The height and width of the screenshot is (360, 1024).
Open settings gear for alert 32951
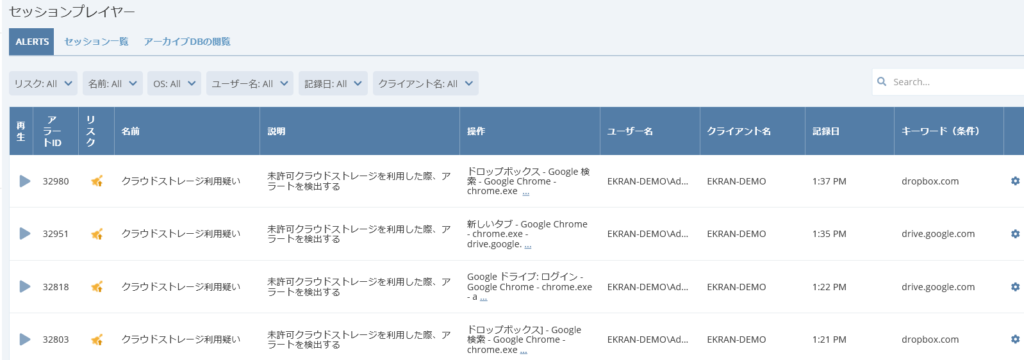(1015, 233)
